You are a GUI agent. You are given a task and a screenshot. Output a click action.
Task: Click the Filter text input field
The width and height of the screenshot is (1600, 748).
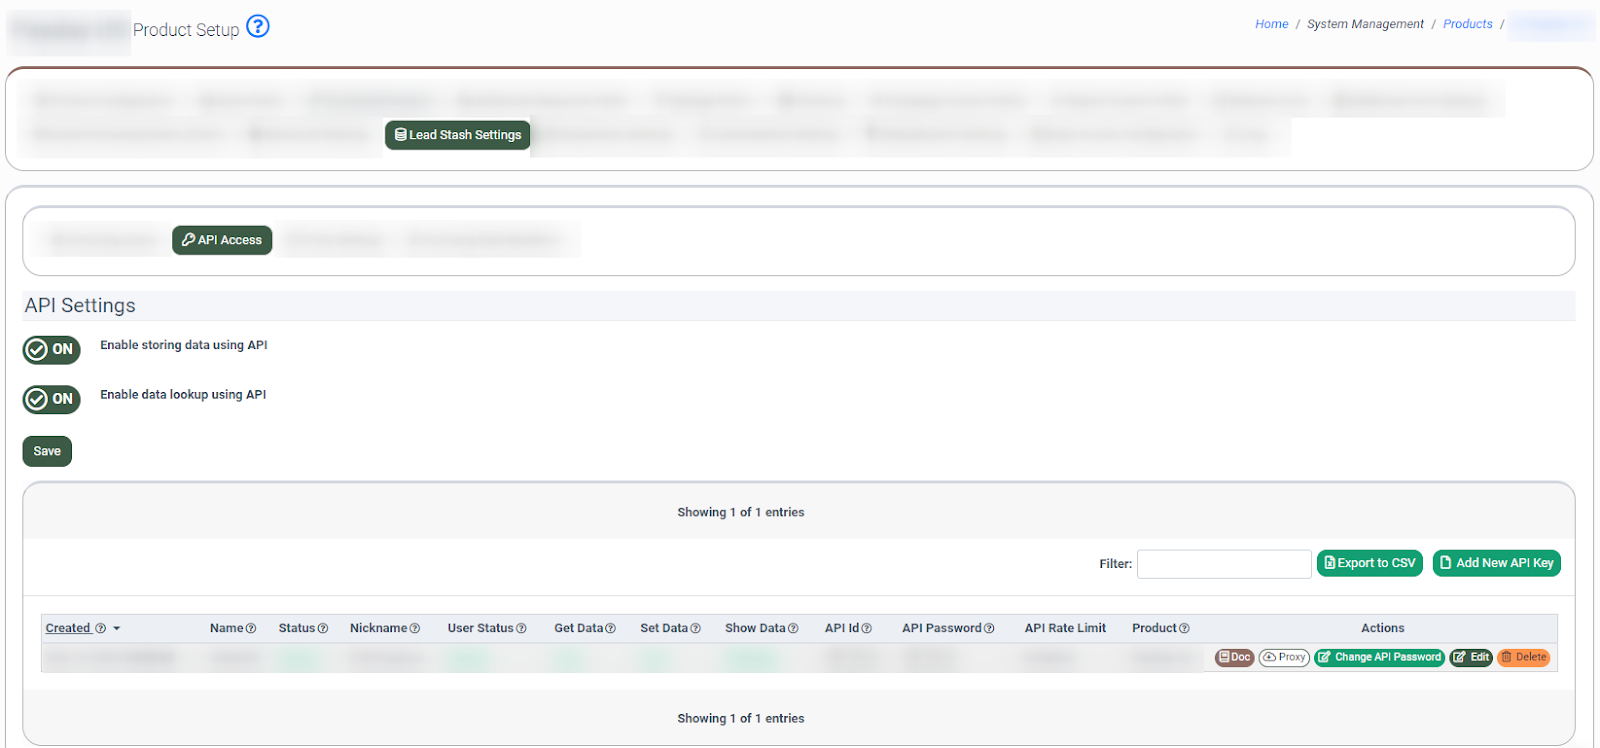coord(1223,564)
